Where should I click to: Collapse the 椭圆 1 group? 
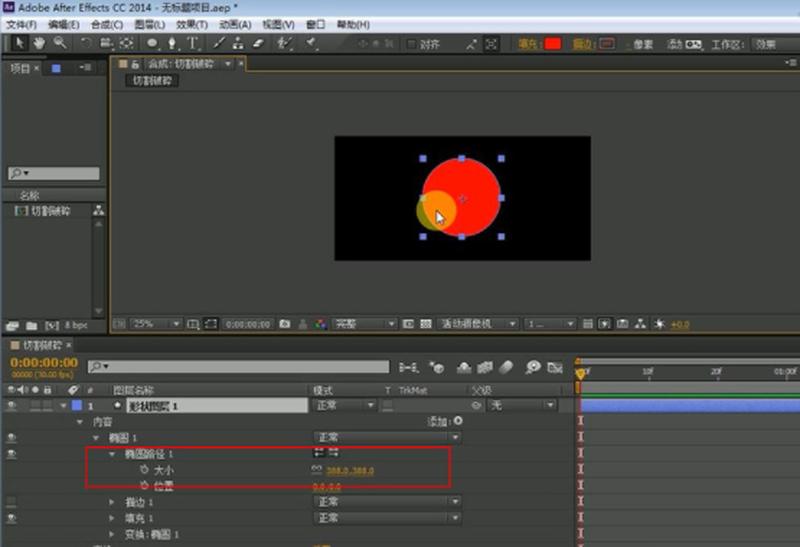pos(96,438)
